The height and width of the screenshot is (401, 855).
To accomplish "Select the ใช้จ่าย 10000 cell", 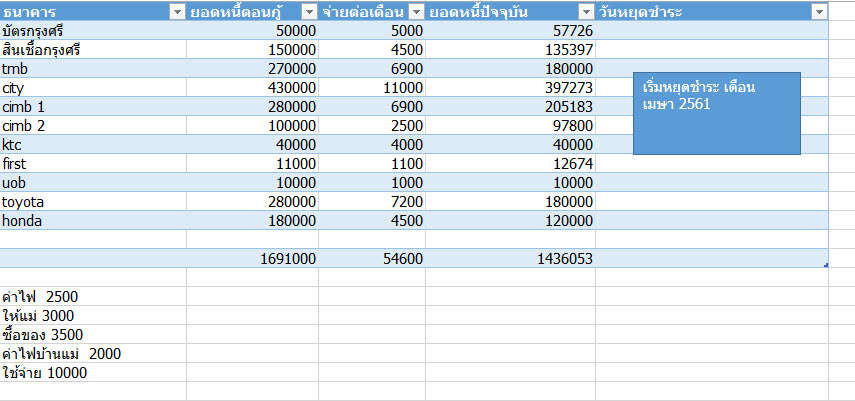I will (93, 373).
